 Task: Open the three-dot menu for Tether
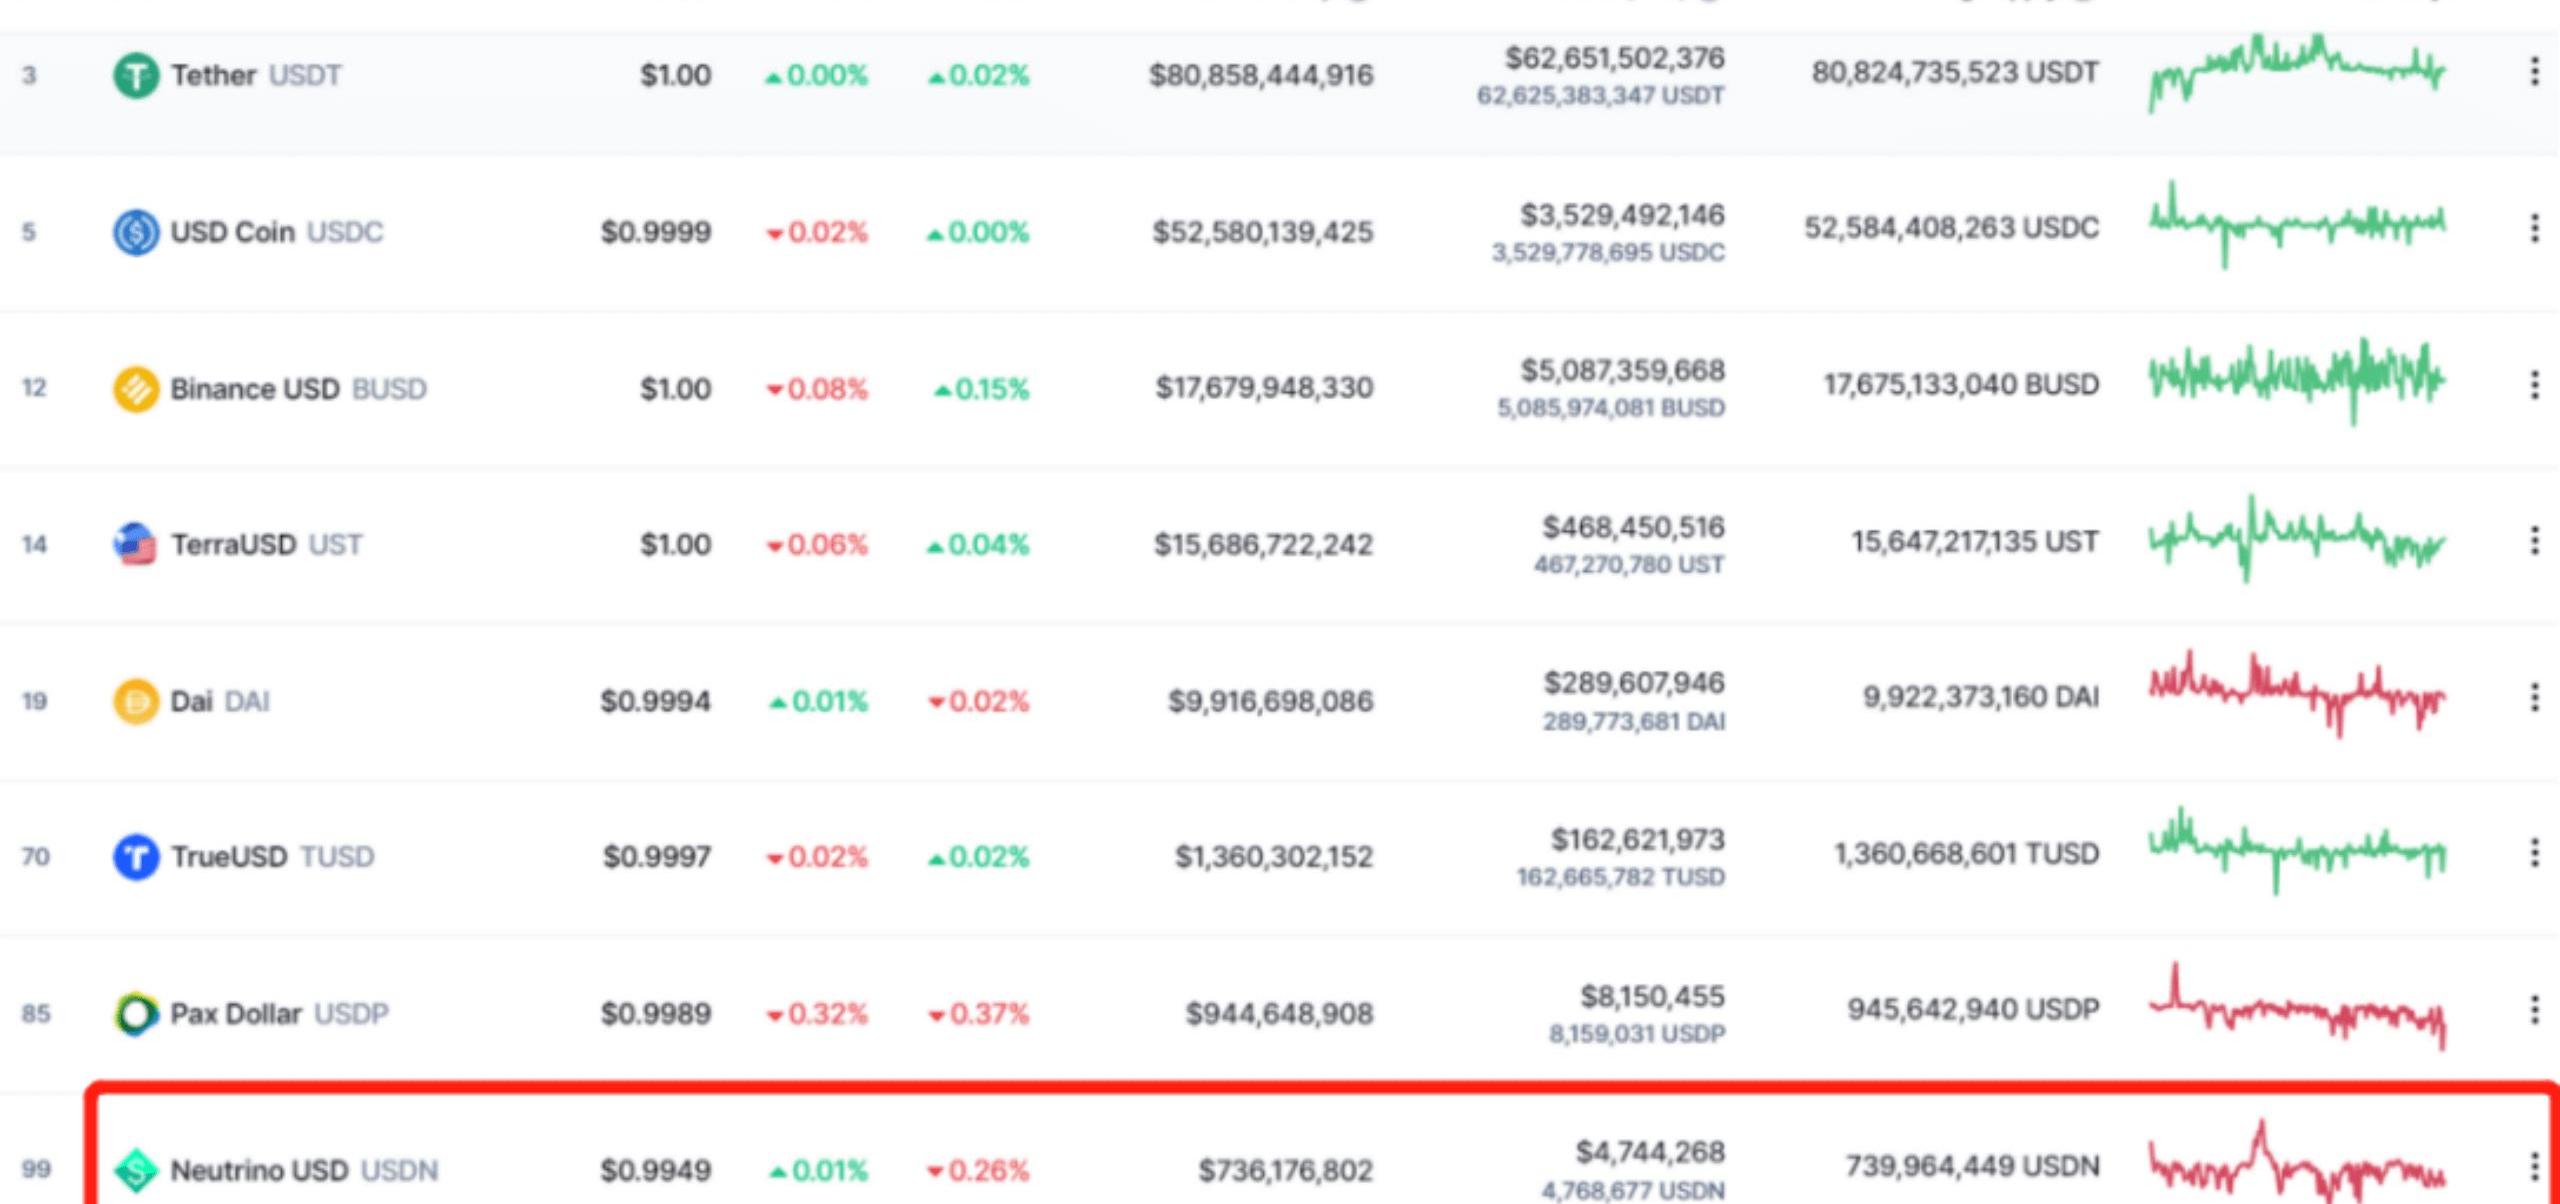pyautogui.click(x=2534, y=71)
